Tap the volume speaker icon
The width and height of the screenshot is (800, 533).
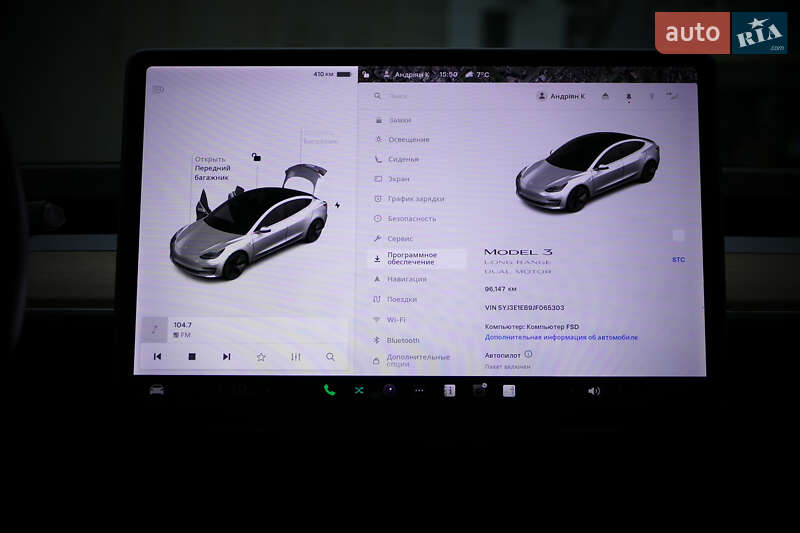point(594,391)
